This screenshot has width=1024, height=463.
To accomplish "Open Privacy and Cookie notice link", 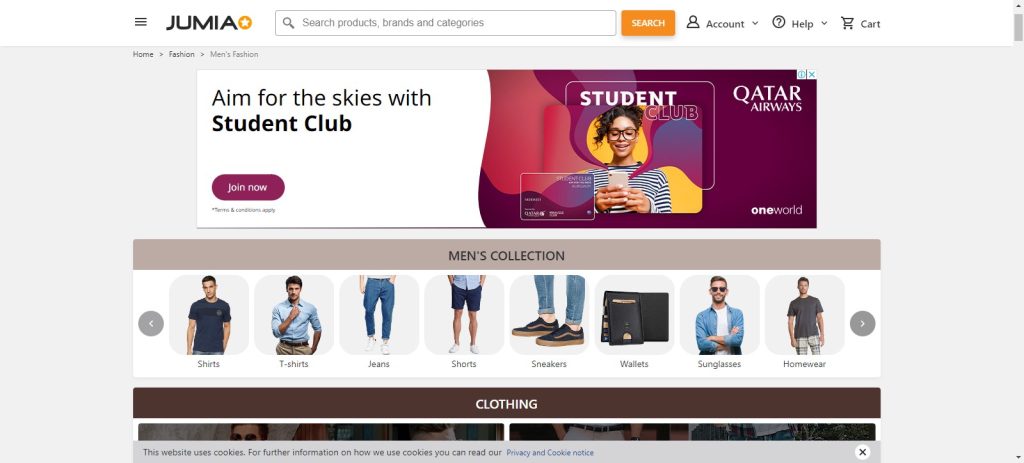I will tap(550, 453).
